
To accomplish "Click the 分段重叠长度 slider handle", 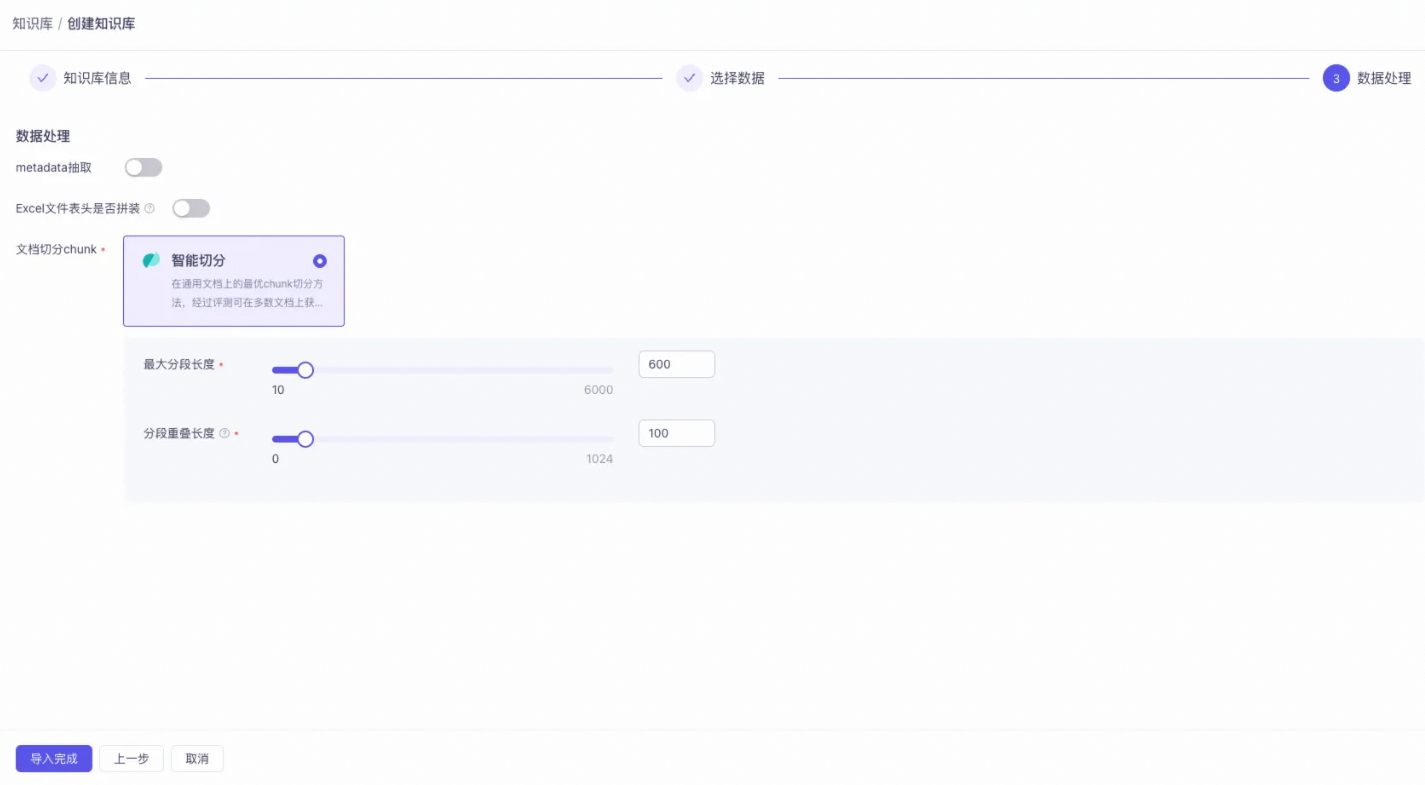I will tap(306, 439).
